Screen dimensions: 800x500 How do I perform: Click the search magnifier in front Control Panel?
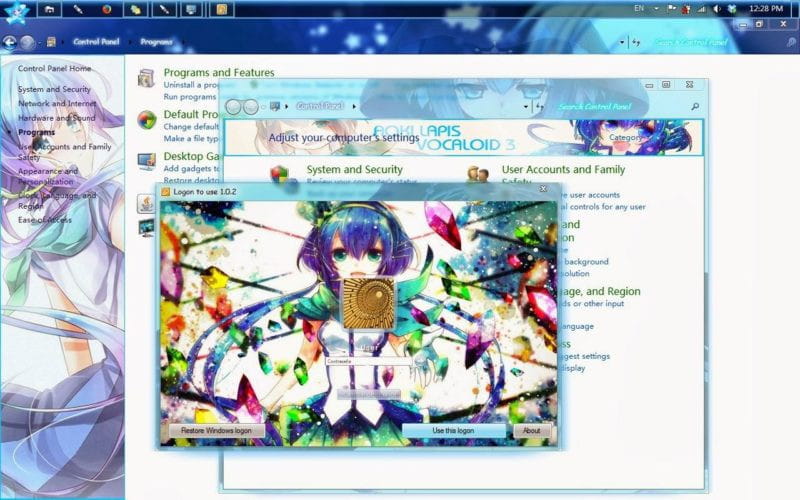click(x=695, y=106)
